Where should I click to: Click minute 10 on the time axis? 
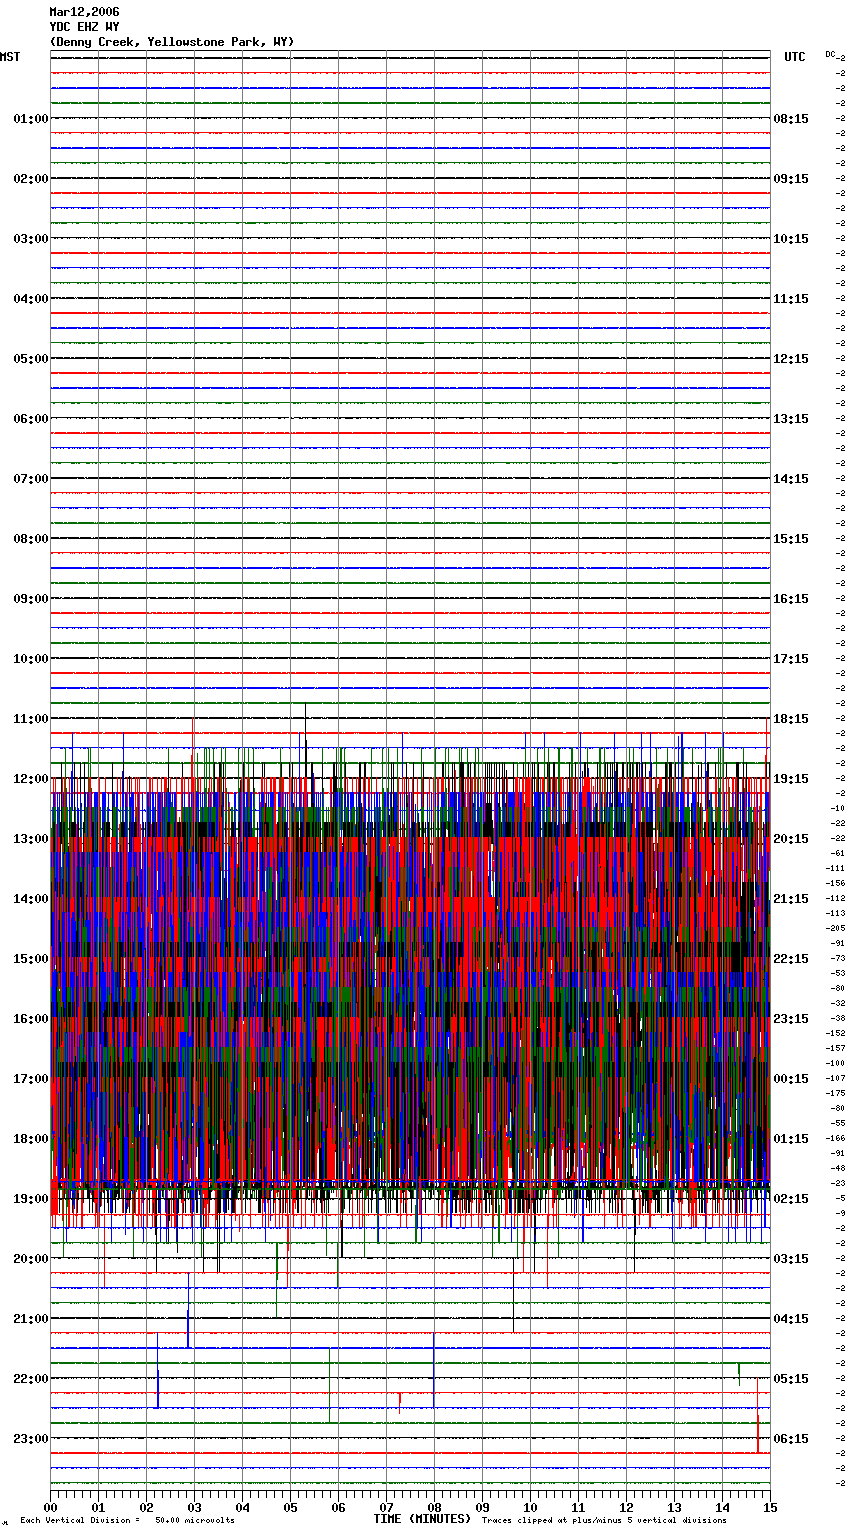tap(531, 1507)
